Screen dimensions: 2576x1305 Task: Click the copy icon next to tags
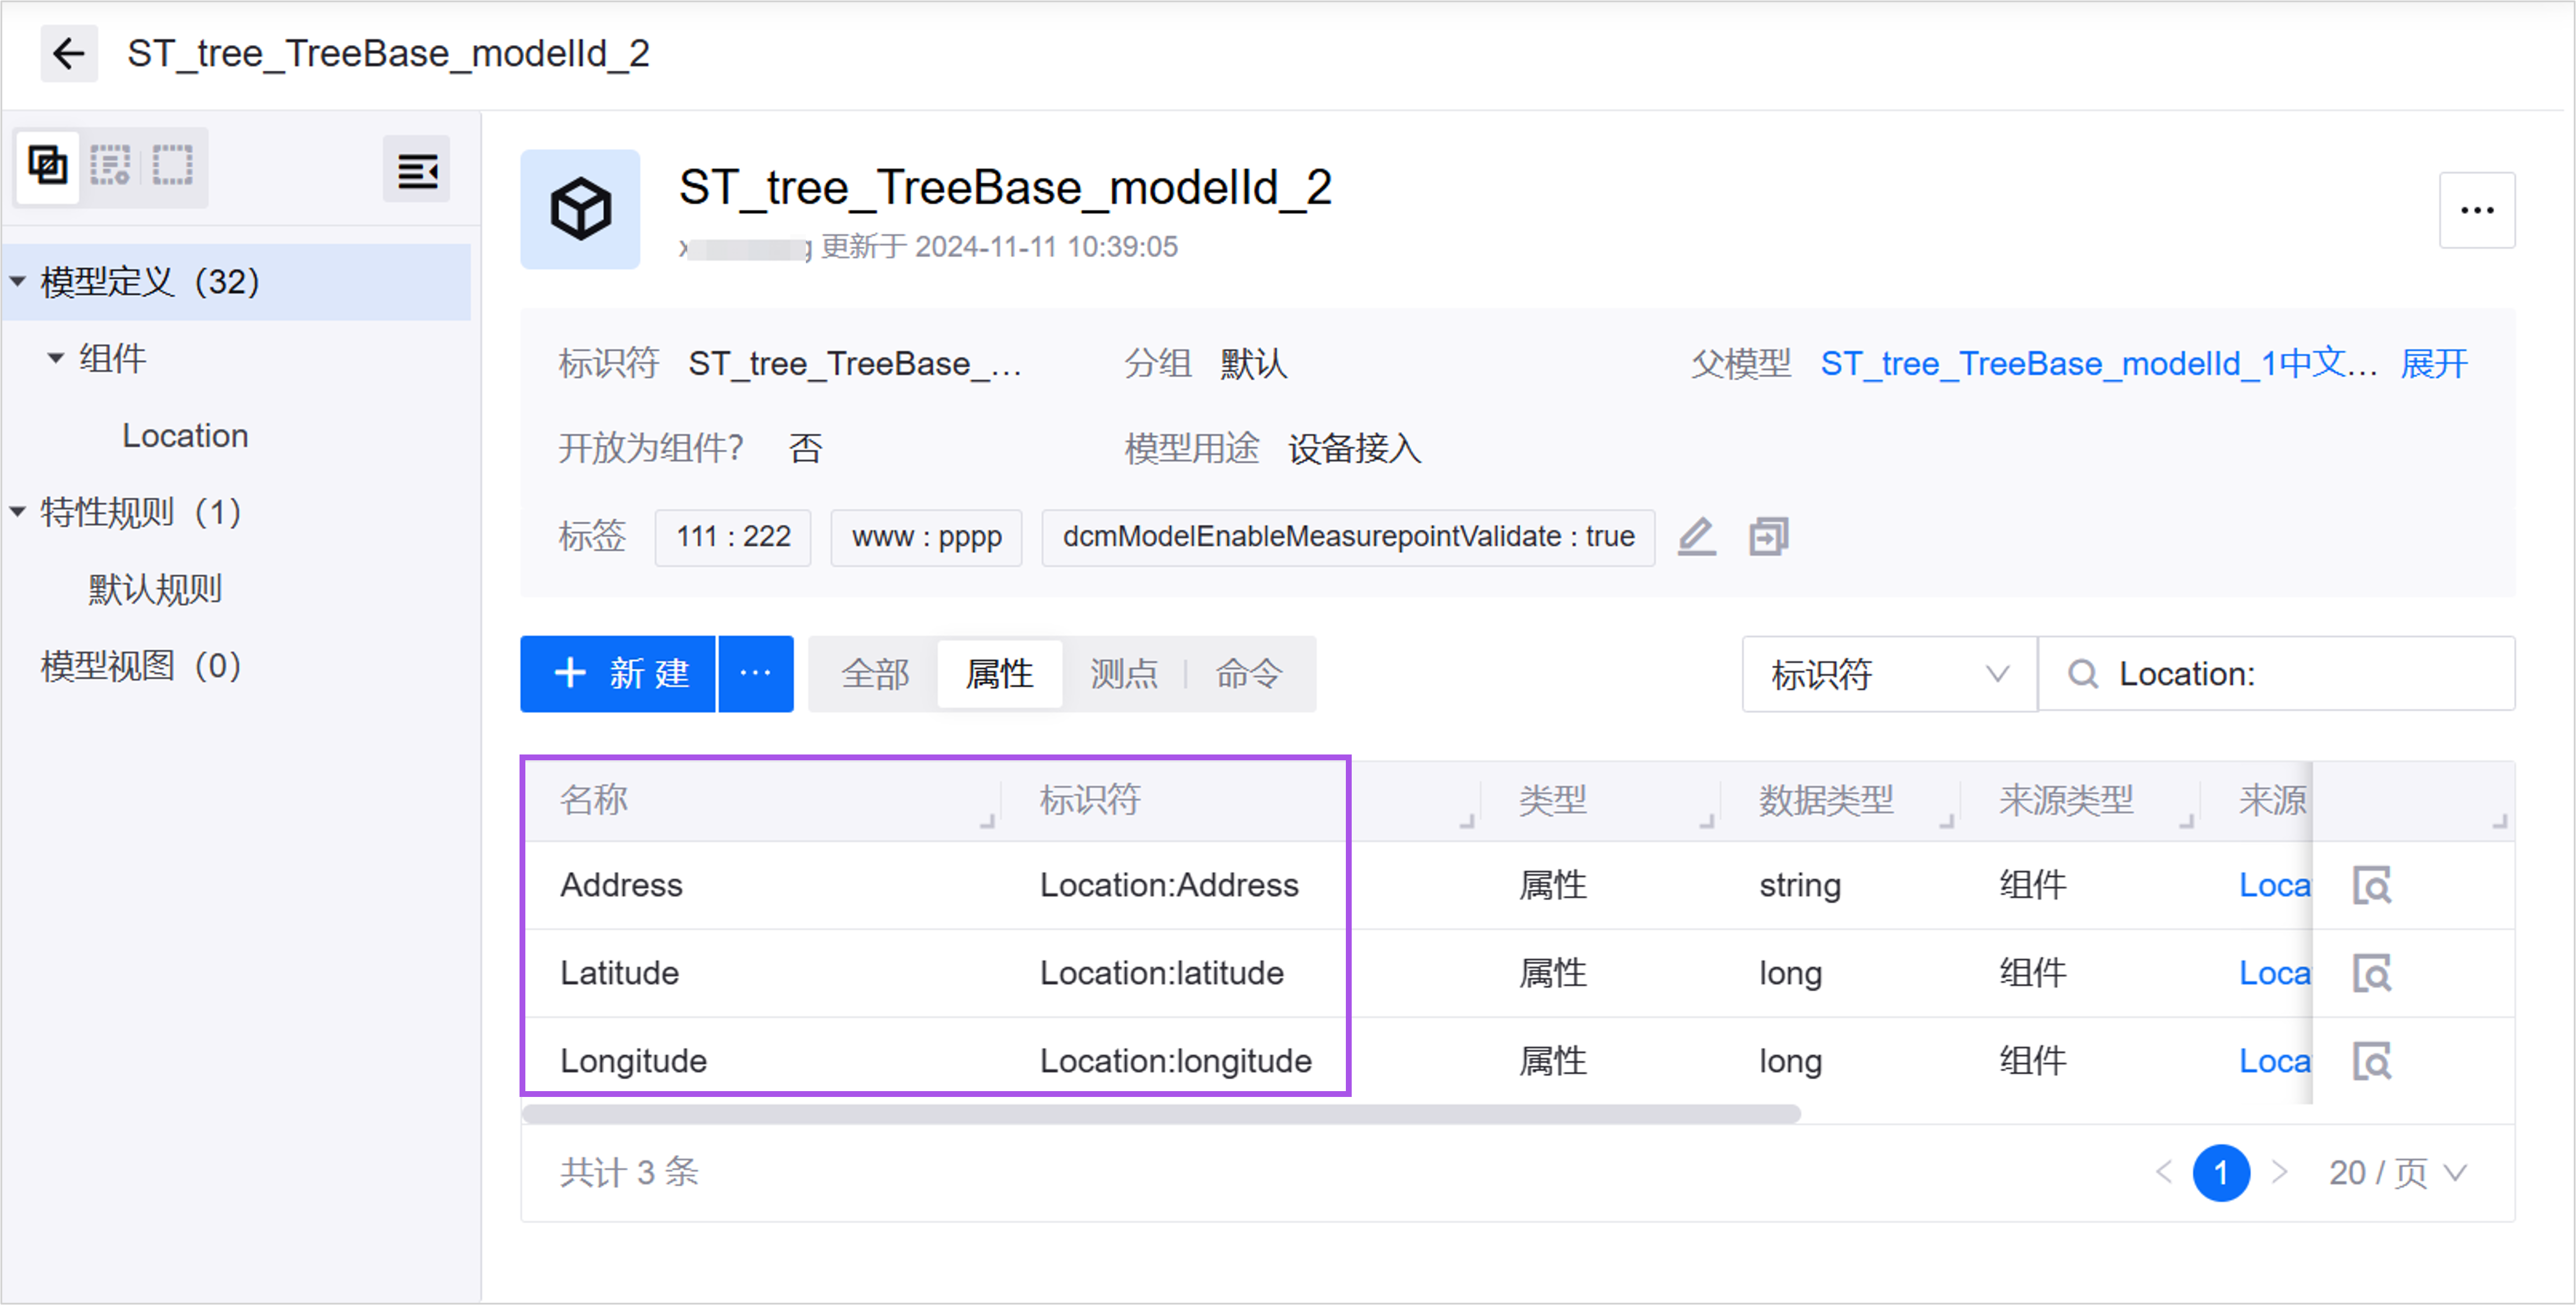click(1768, 537)
